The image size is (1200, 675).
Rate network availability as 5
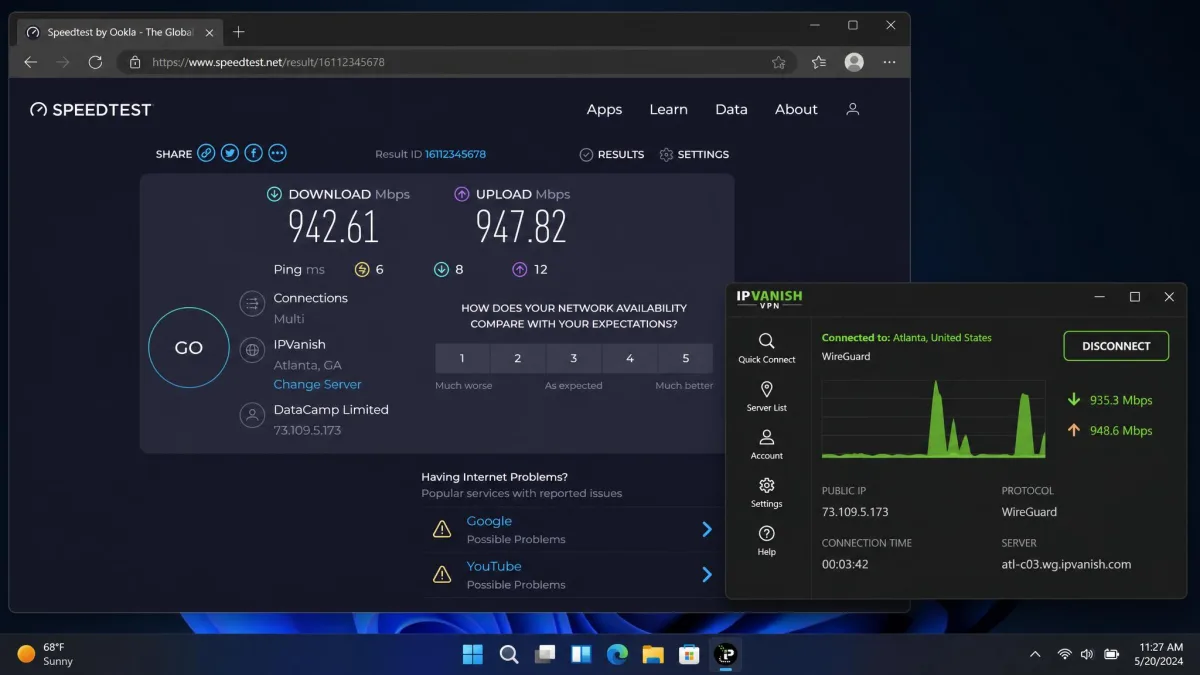[686, 358]
